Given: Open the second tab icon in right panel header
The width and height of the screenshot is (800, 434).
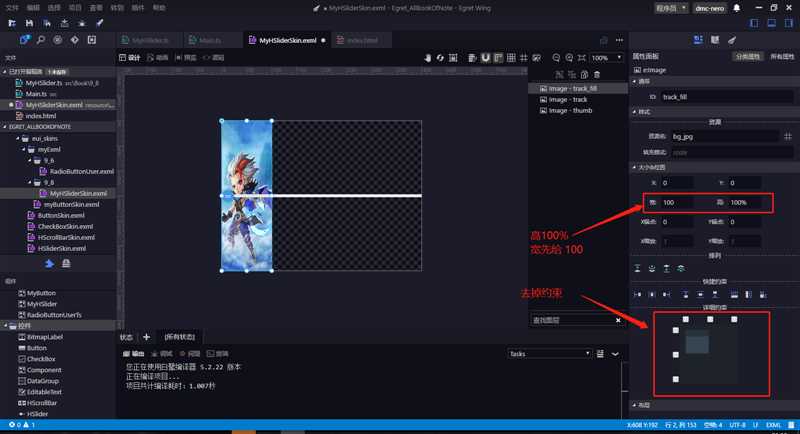Looking at the screenshot, I should pyautogui.click(x=715, y=40).
